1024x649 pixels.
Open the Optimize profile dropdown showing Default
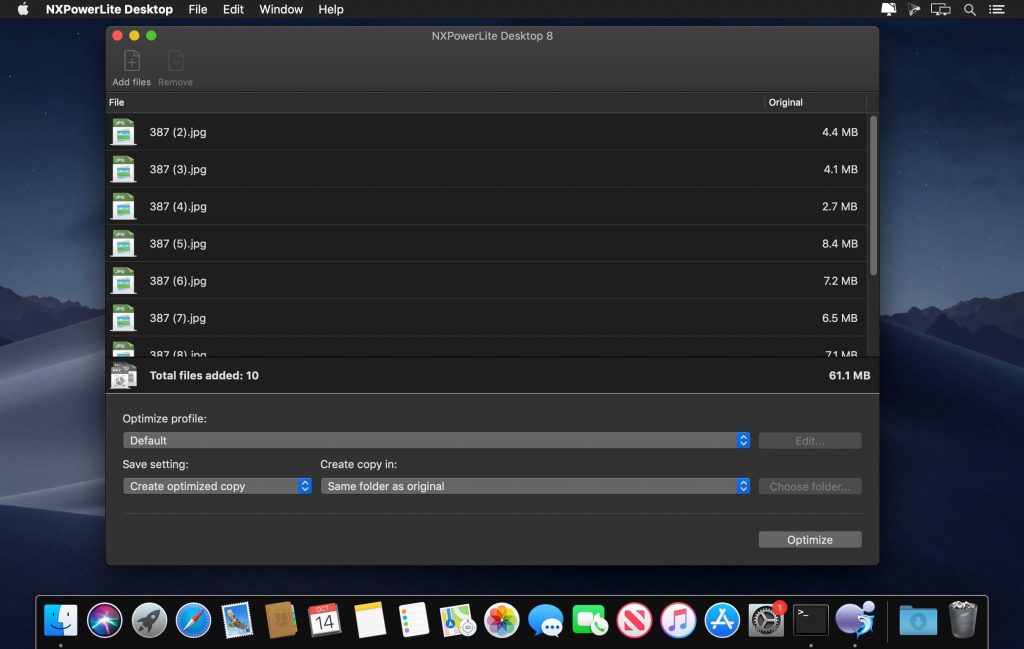click(437, 440)
